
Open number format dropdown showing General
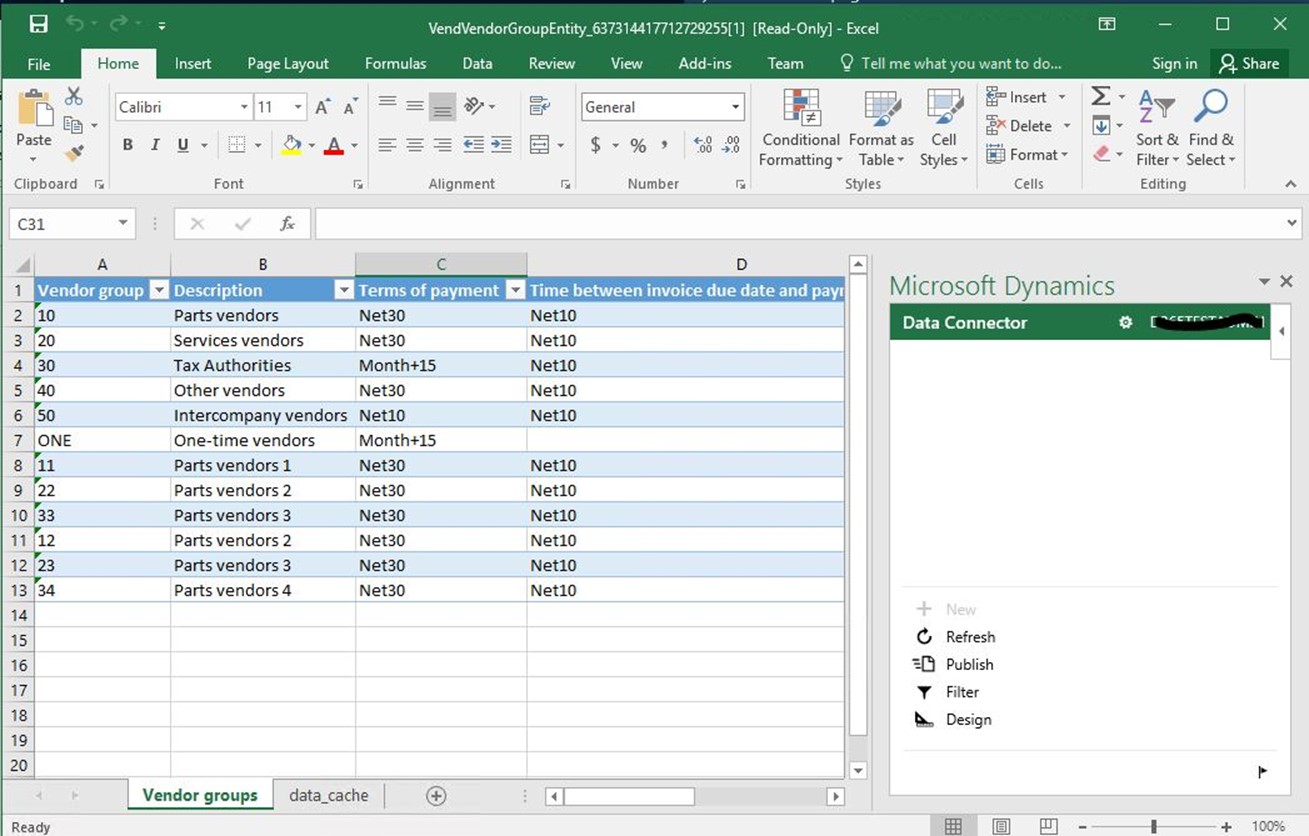click(x=736, y=107)
